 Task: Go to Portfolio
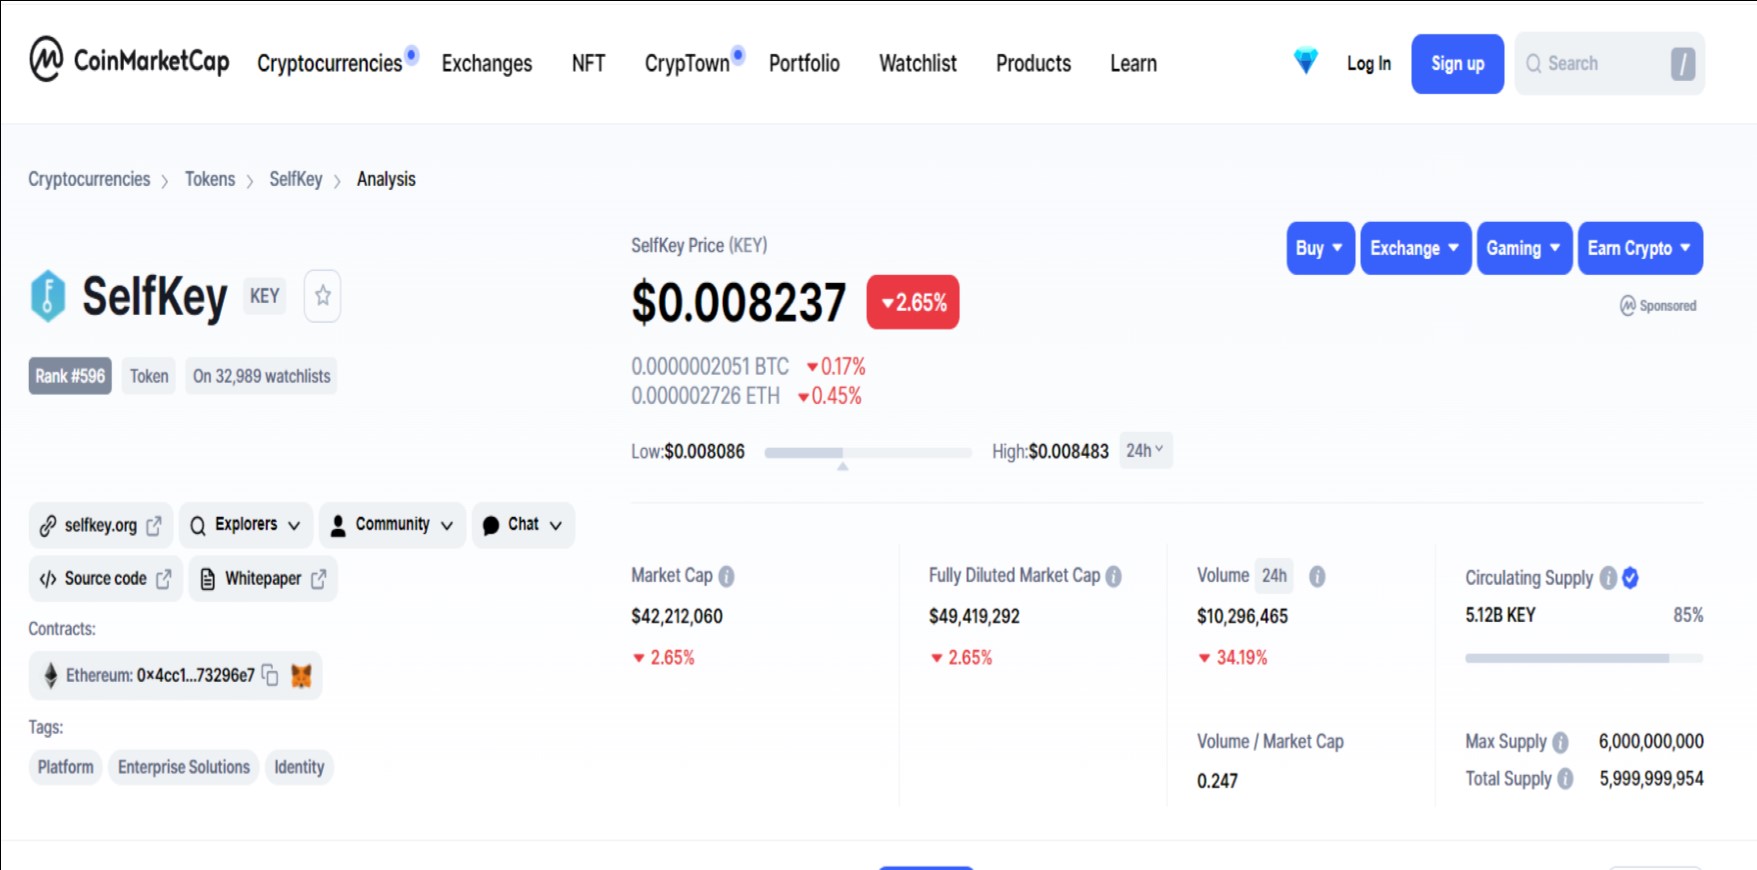point(804,63)
